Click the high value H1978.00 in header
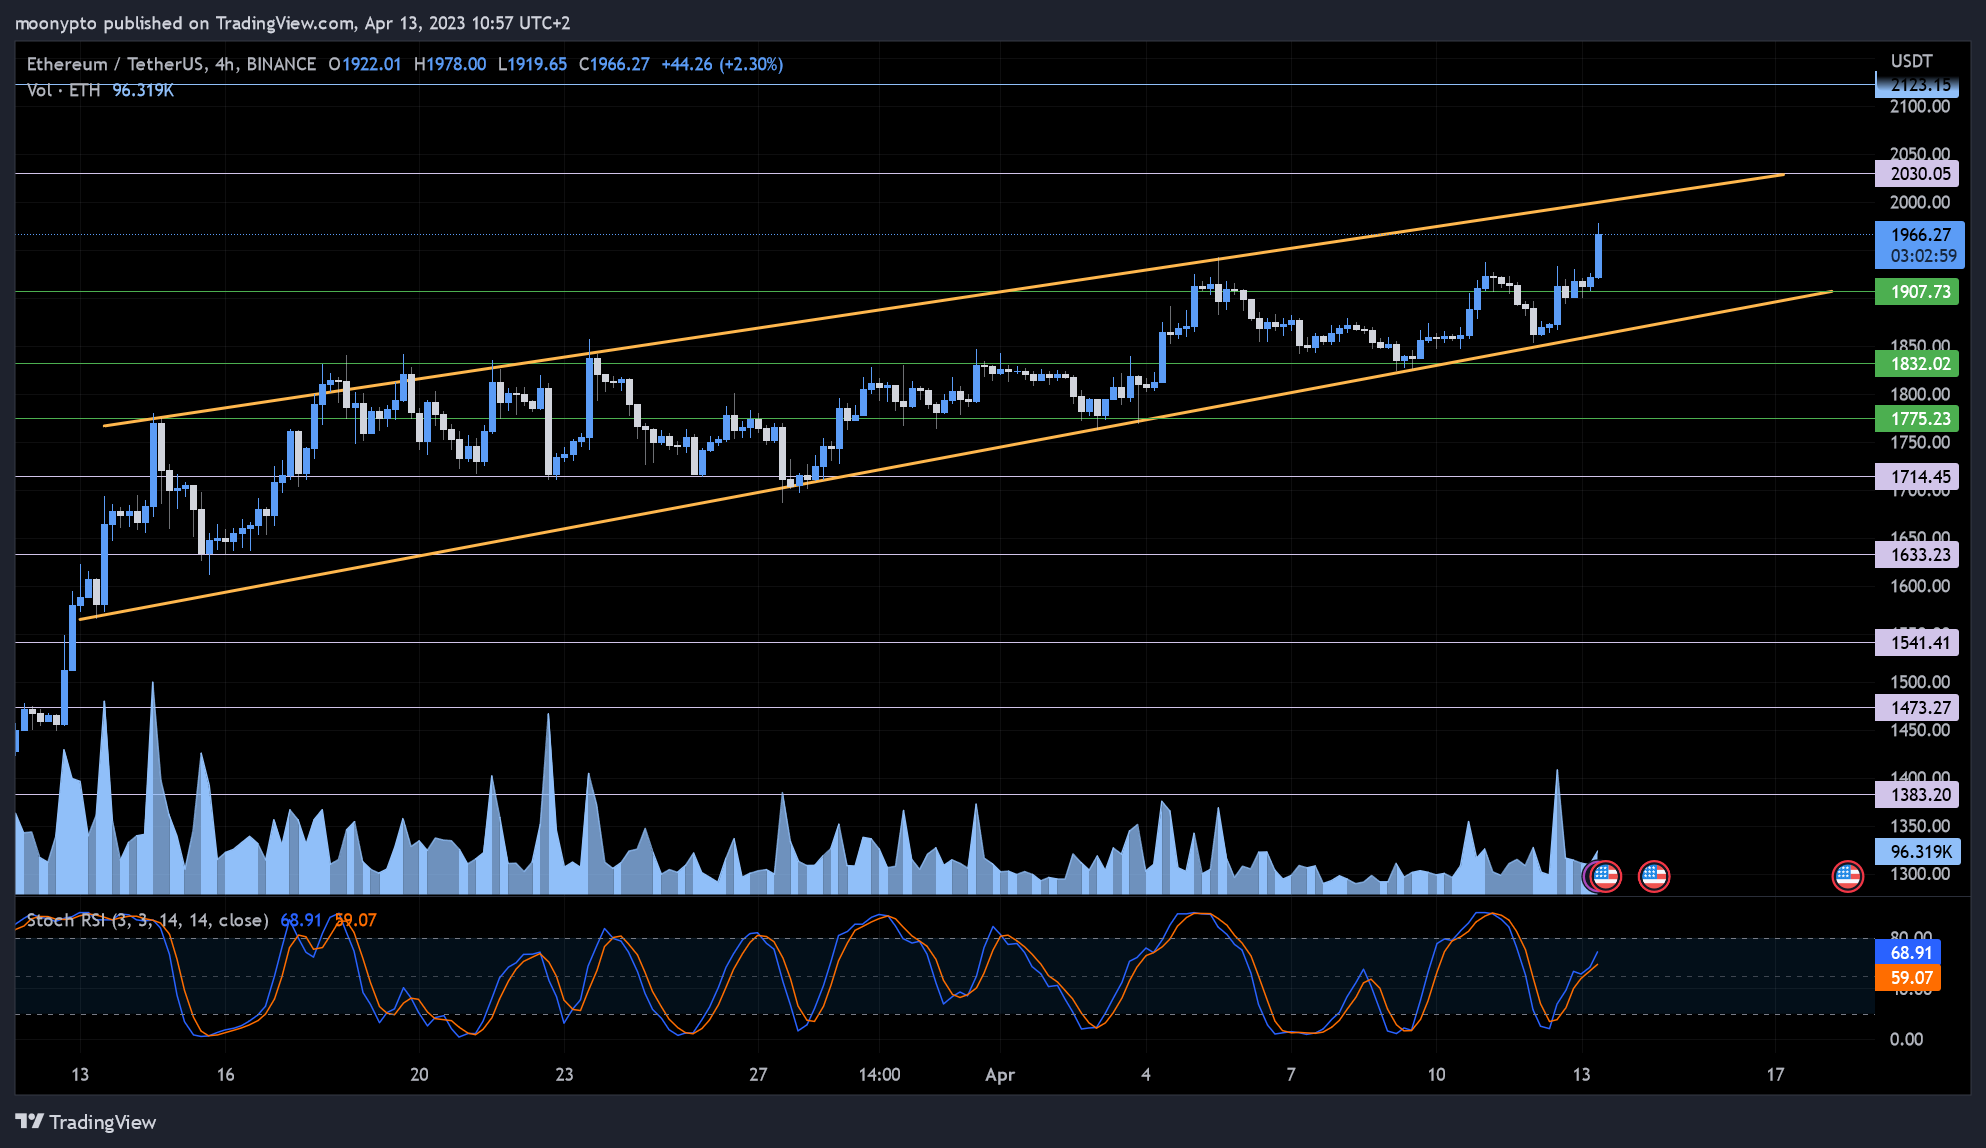 [450, 64]
